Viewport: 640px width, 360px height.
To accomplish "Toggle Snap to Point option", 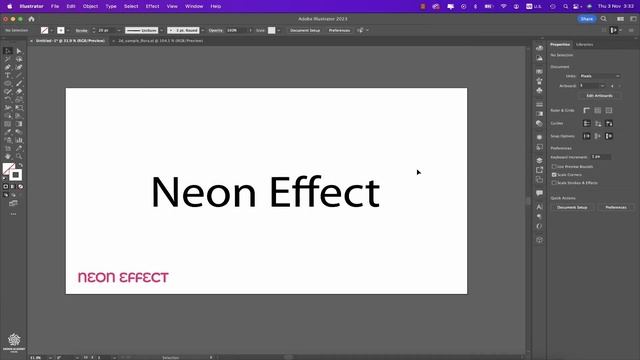I will 587,136.
